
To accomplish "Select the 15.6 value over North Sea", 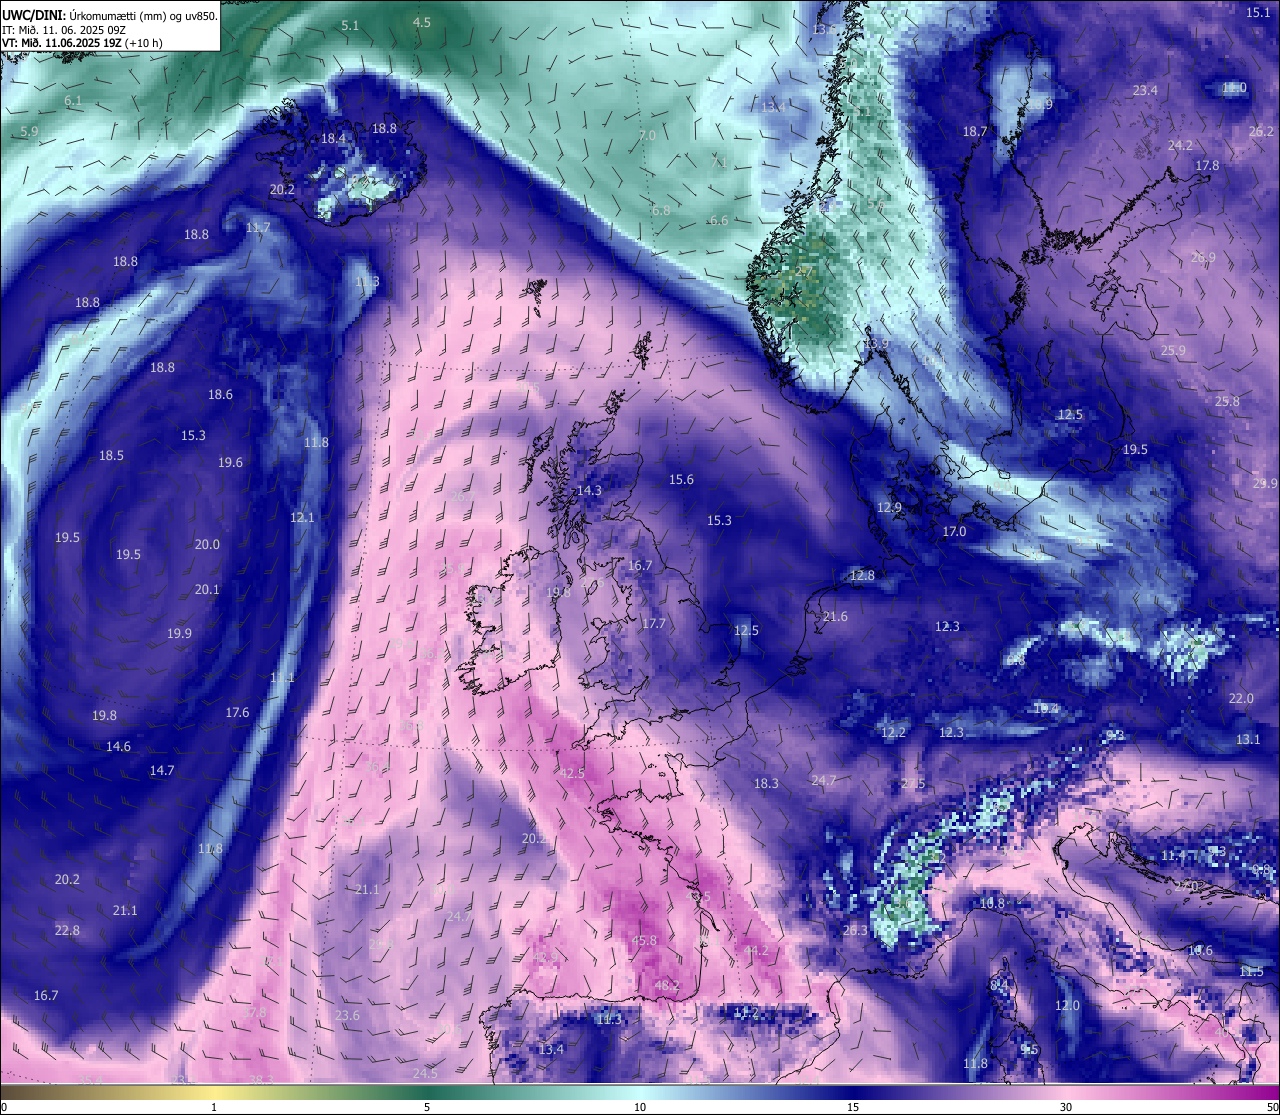I will pos(681,480).
